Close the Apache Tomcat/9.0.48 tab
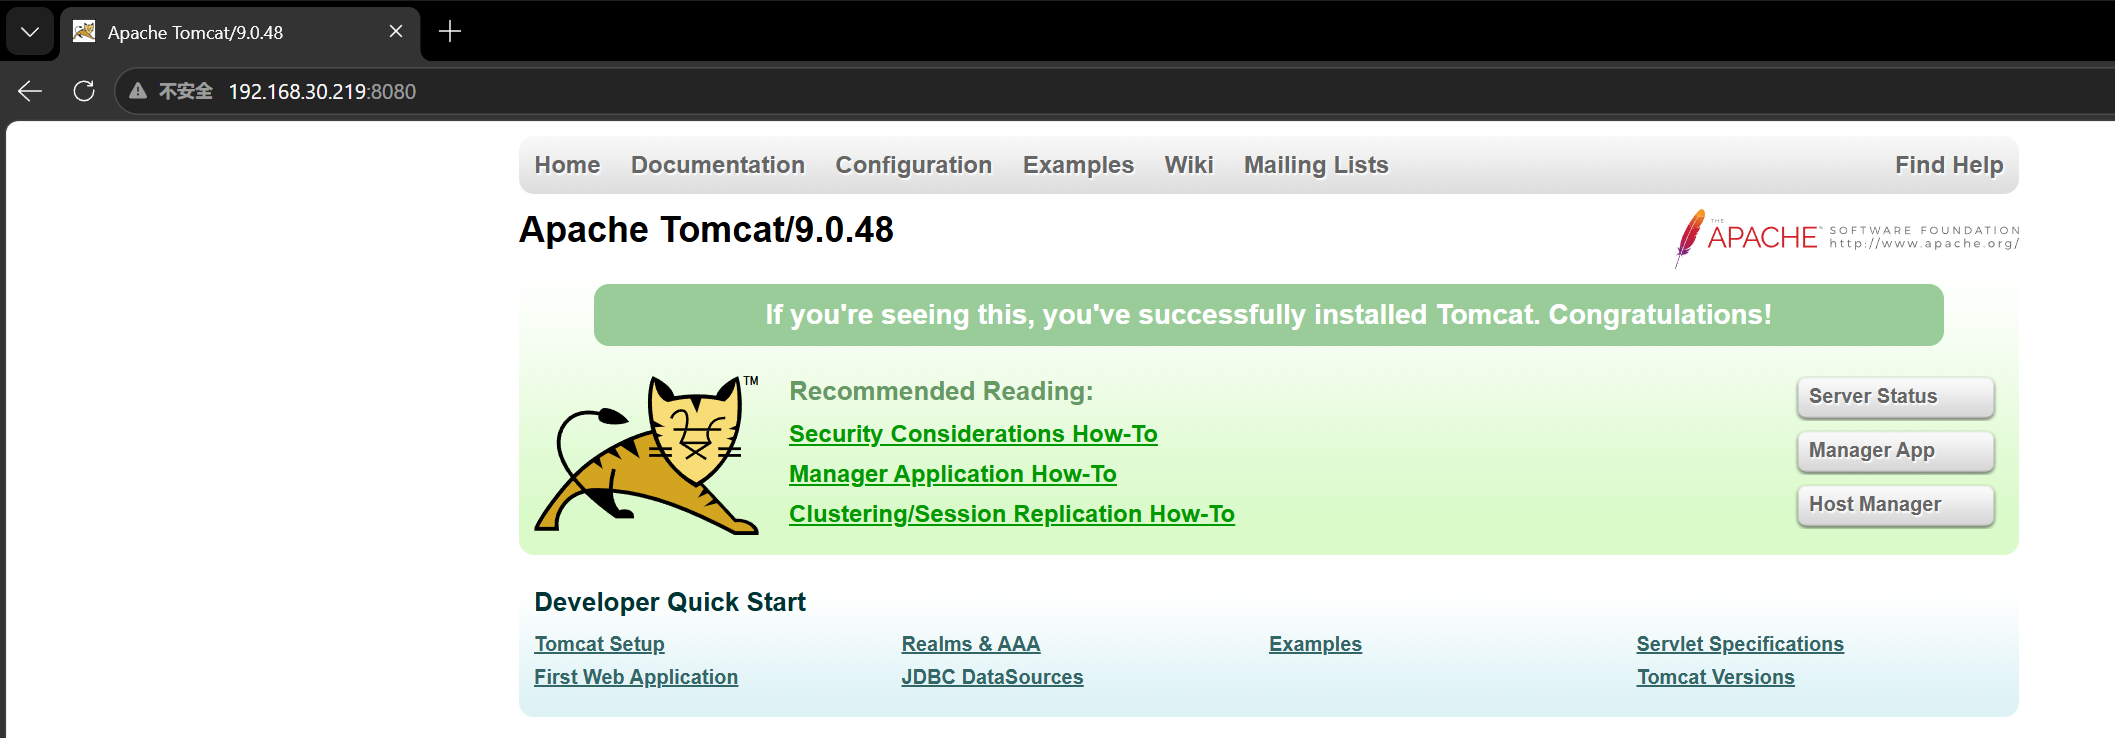 point(396,32)
